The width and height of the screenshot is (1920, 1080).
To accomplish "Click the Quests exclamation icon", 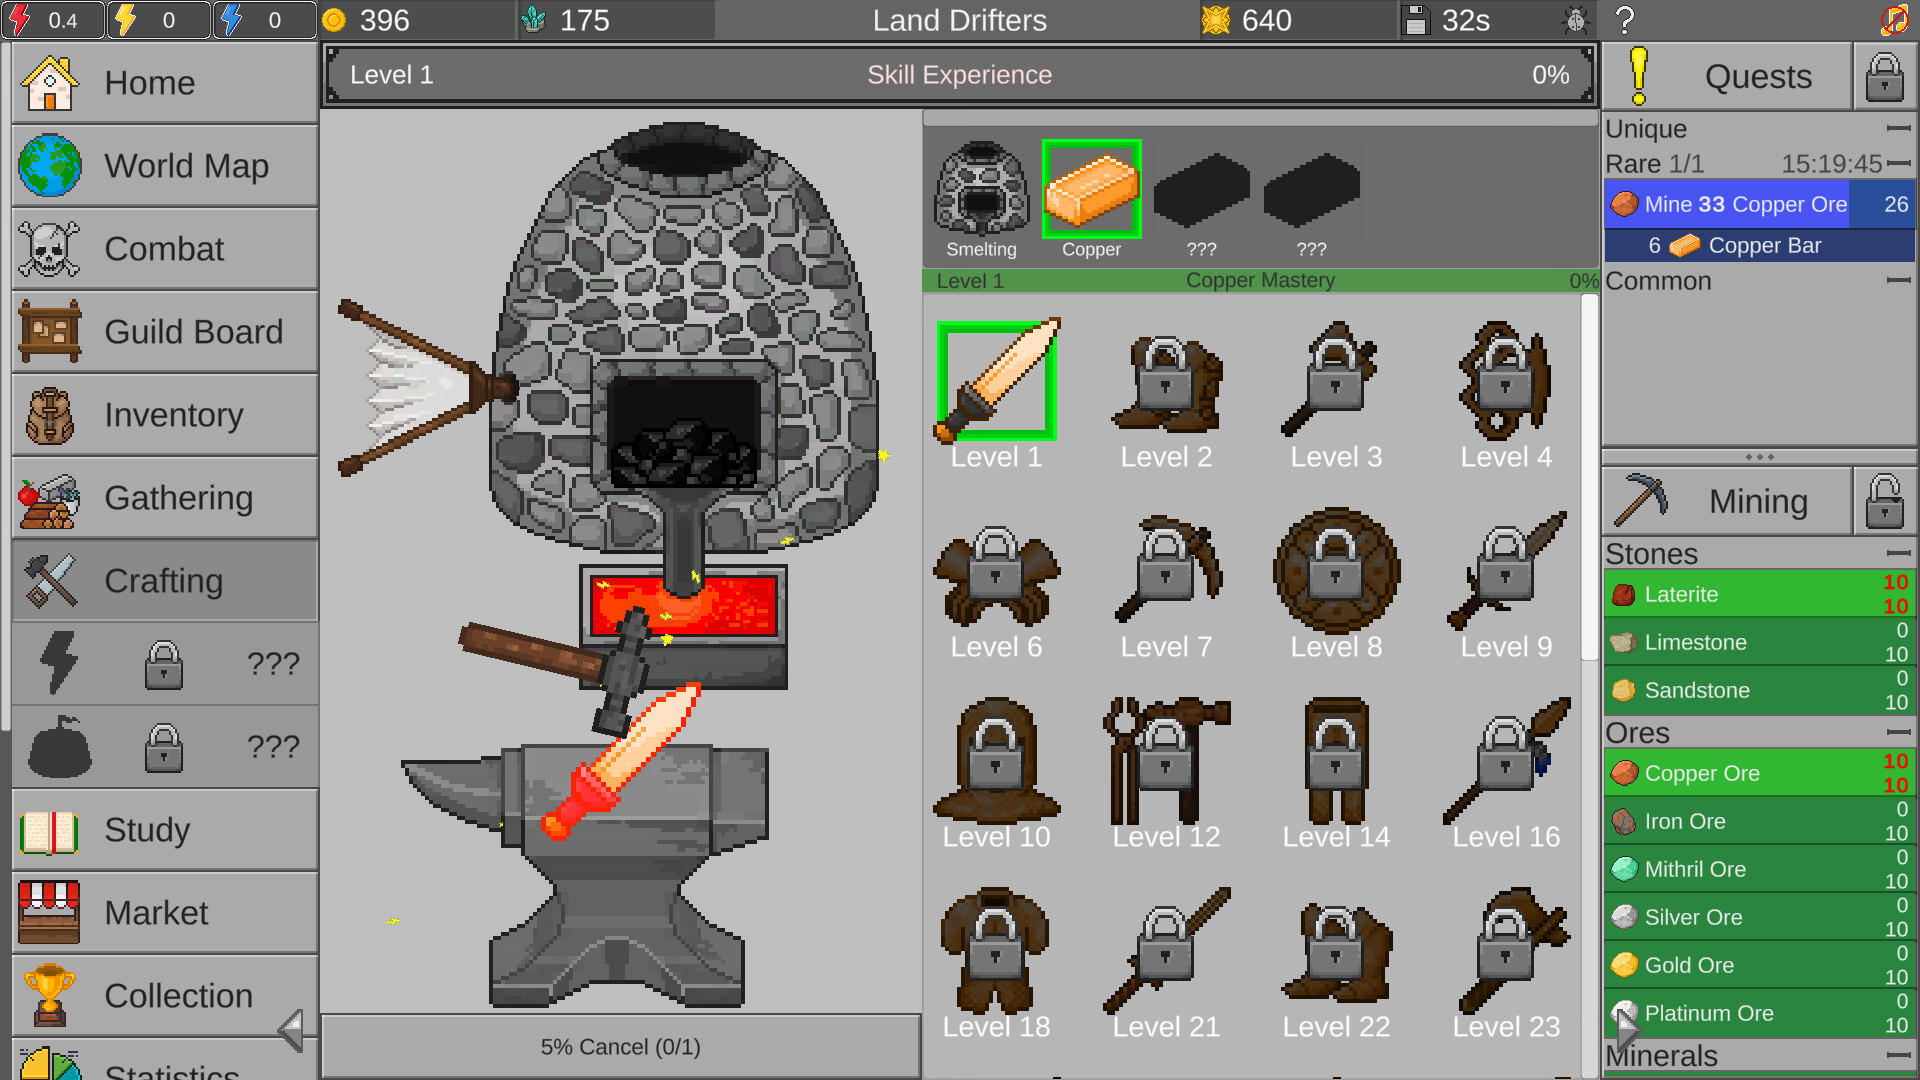I will [x=1638, y=76].
